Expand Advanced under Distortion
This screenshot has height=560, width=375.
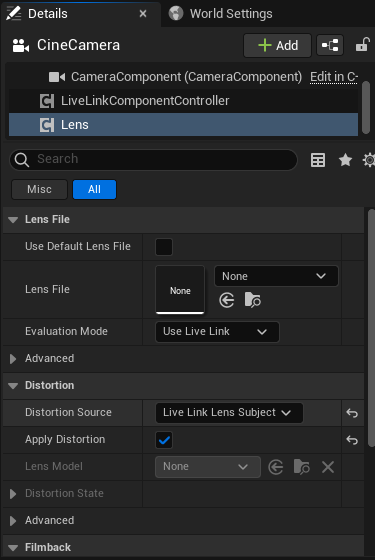13,521
